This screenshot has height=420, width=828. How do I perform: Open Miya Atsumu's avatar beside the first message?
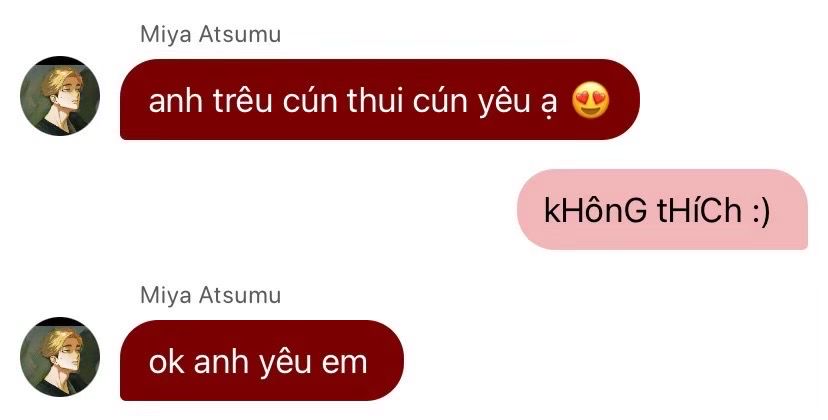[x=60, y=96]
